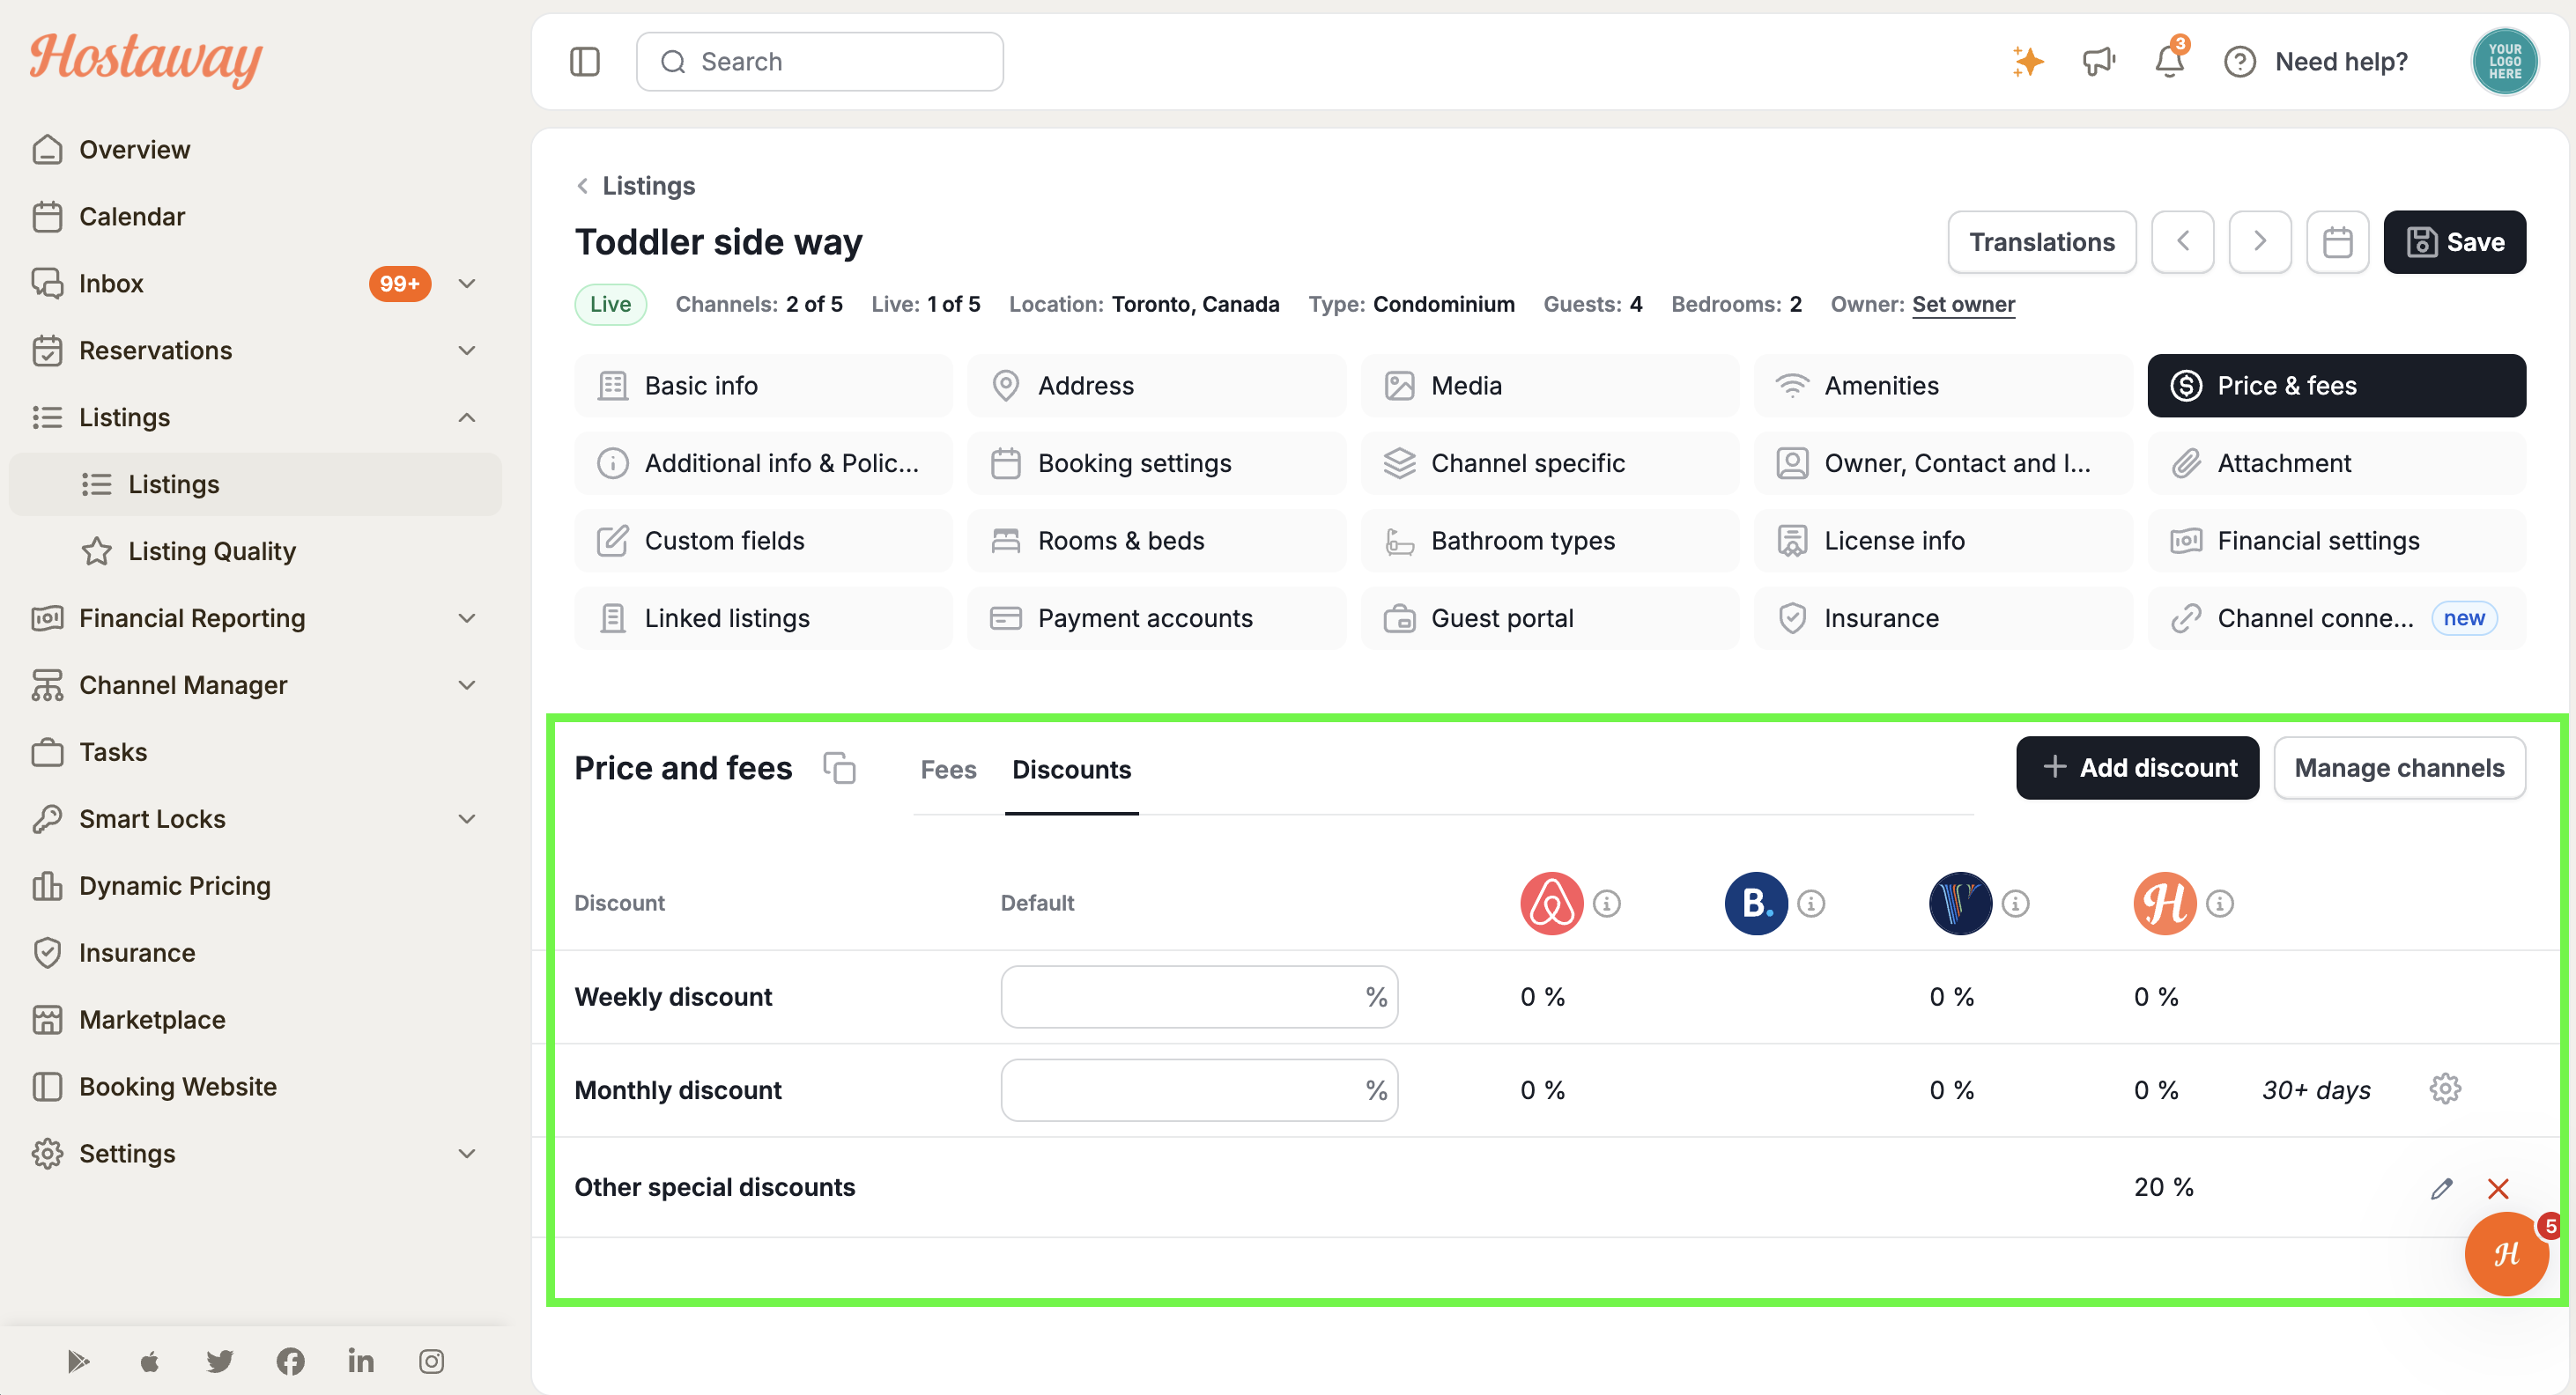Open the Instagram icon in sidebar footer
Viewport: 2576px width, 1395px height.
pyautogui.click(x=431, y=1361)
